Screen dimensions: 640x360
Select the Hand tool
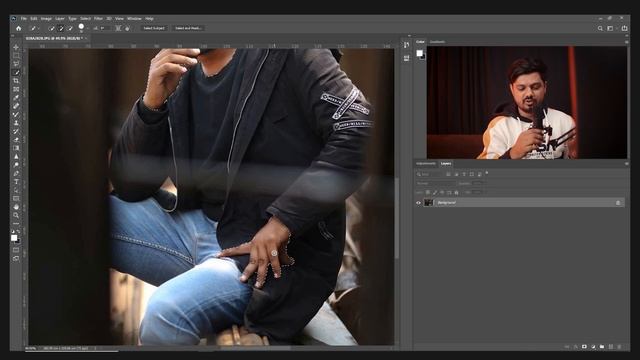16,207
